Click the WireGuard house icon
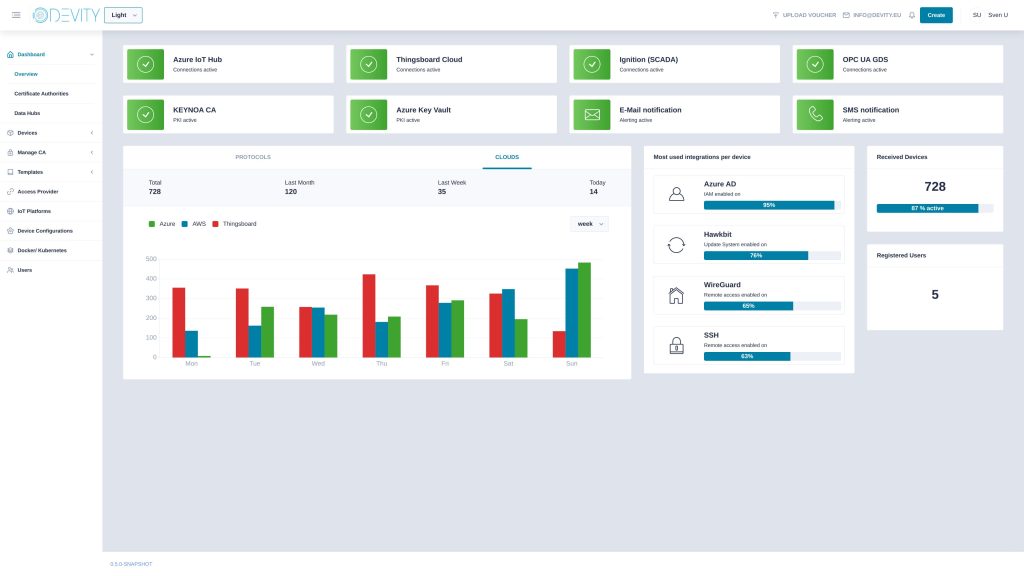Screen dimensions: 1024x576 [676, 295]
